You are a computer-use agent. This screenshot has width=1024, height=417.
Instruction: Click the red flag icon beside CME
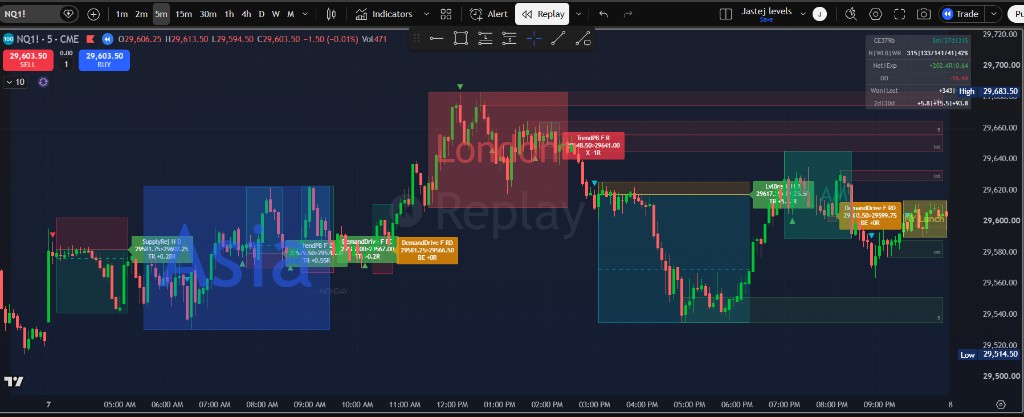[x=91, y=39]
